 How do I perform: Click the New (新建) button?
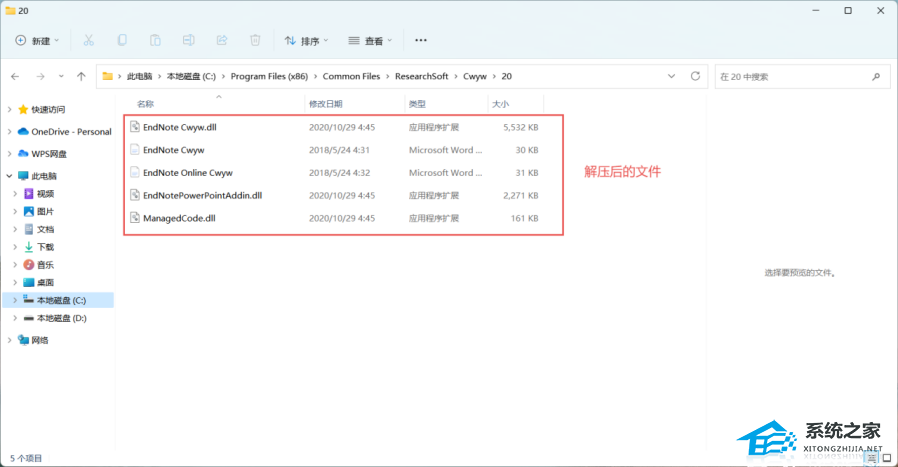point(37,41)
